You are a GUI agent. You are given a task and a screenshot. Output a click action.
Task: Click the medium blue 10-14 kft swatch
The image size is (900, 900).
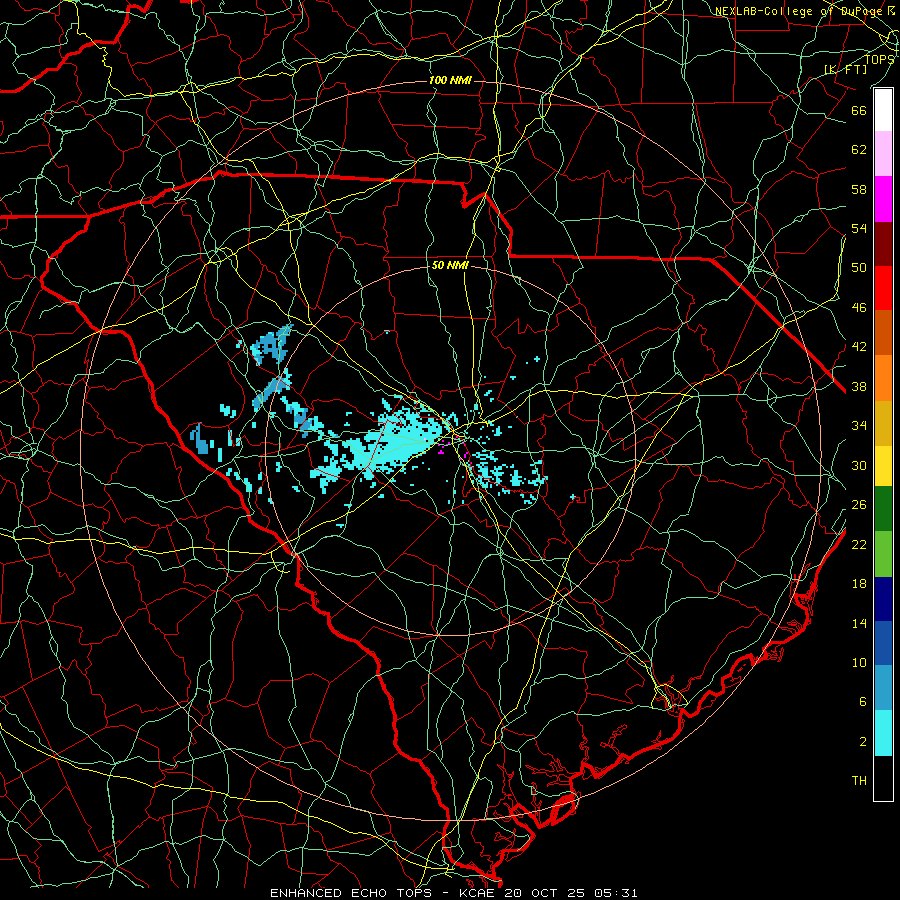pos(883,643)
